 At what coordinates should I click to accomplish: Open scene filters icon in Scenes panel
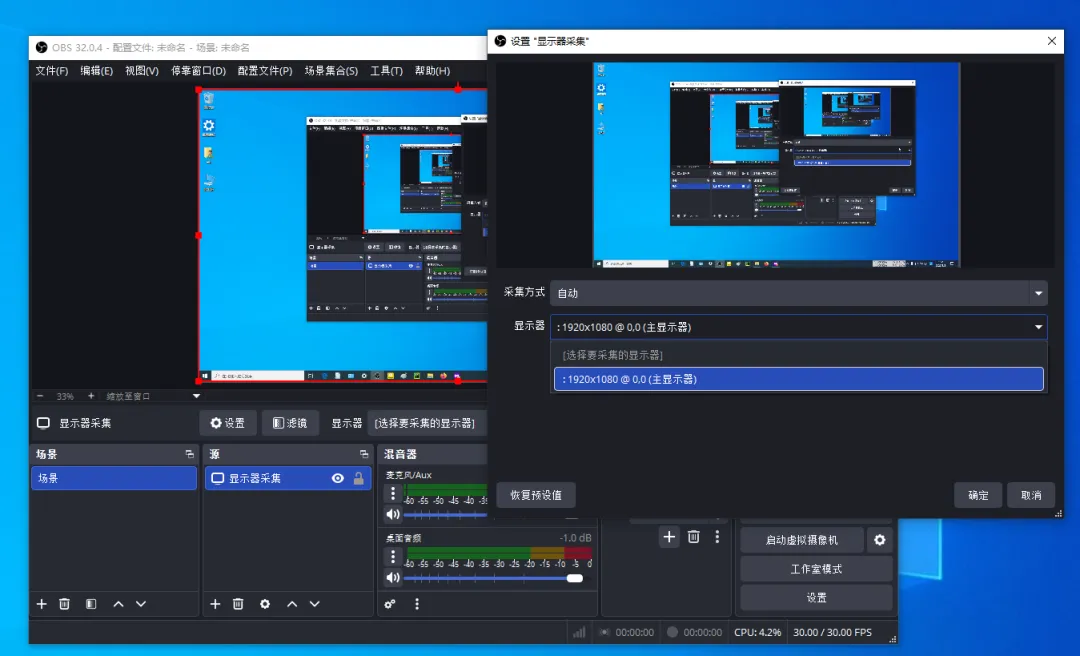pos(91,604)
